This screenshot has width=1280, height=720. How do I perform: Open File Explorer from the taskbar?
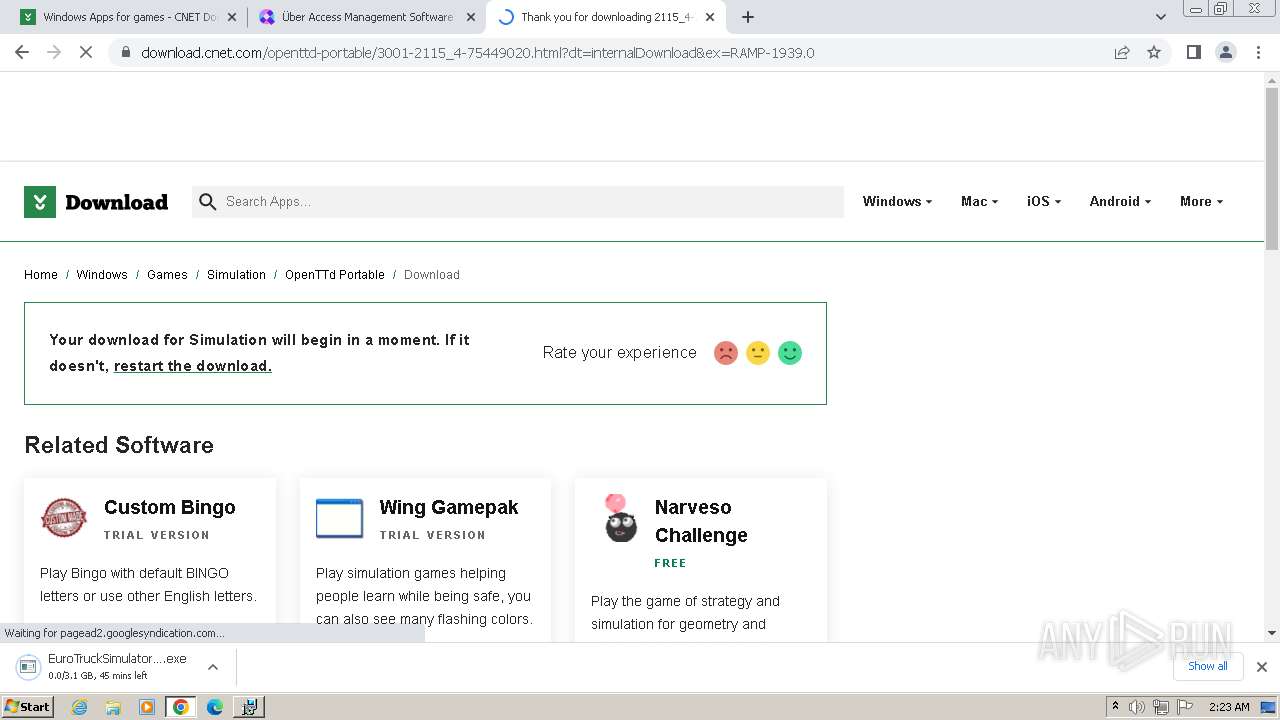(113, 707)
